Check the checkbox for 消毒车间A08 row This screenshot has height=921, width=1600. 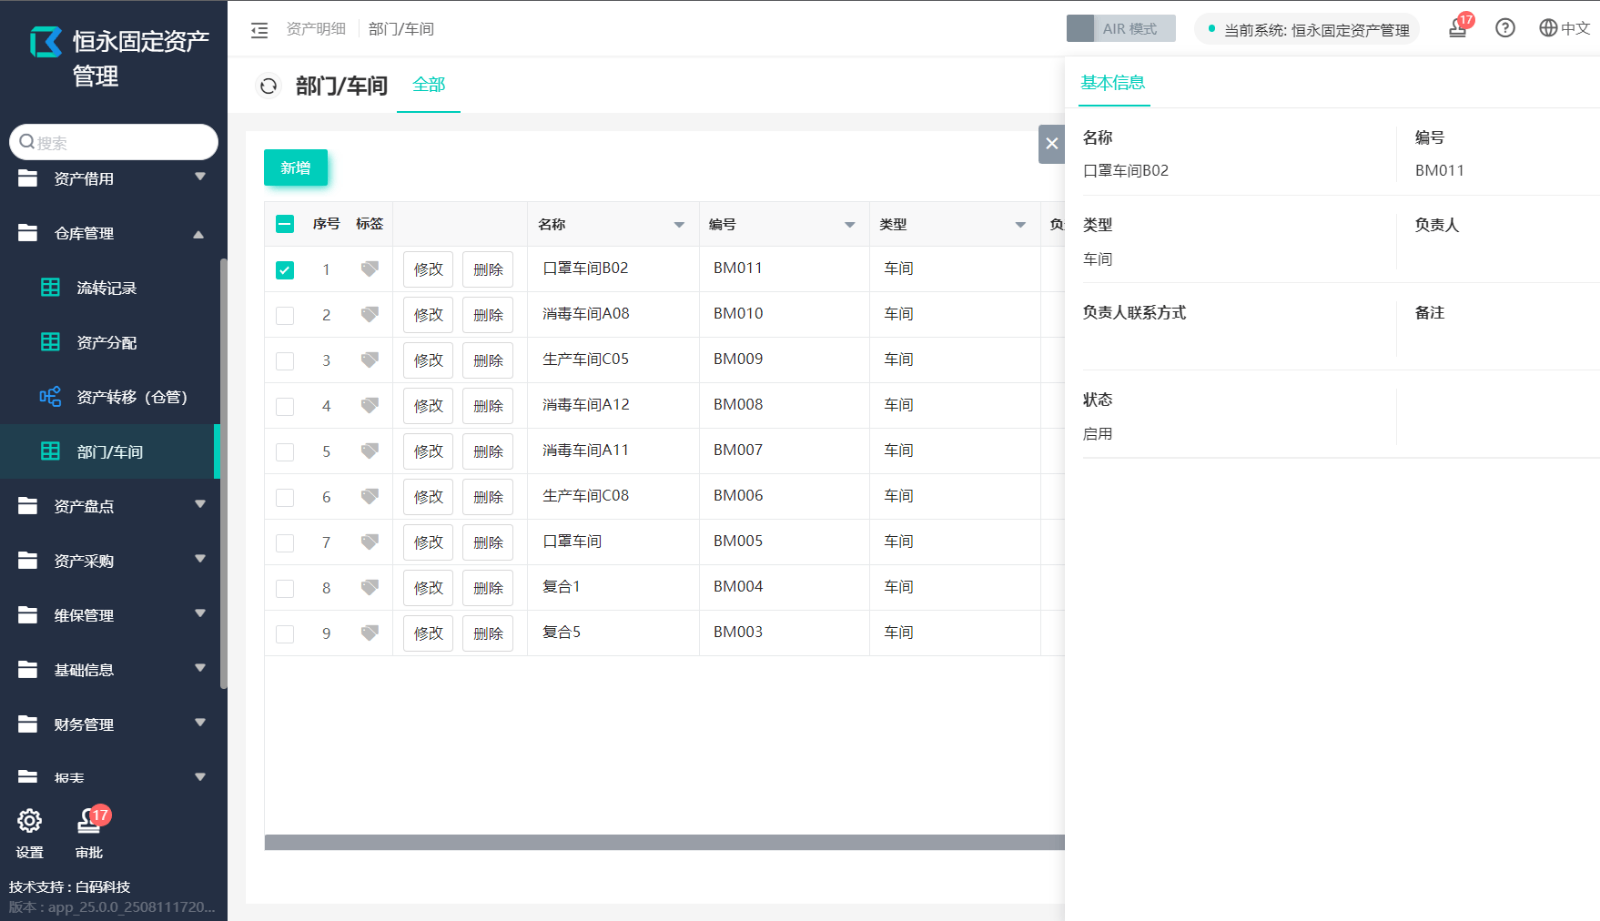click(x=285, y=315)
